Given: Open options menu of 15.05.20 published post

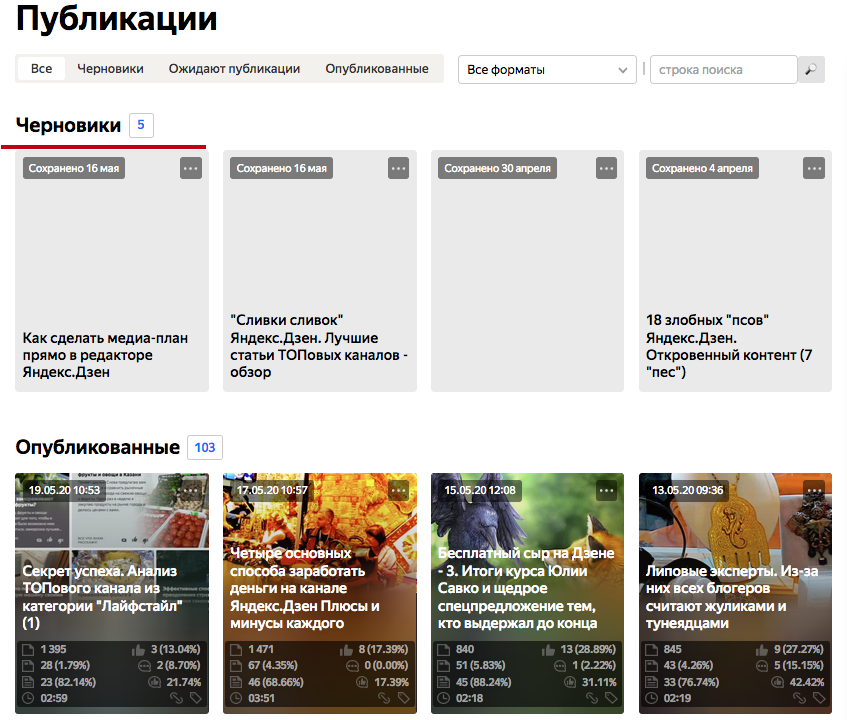Looking at the screenshot, I should (x=606, y=490).
